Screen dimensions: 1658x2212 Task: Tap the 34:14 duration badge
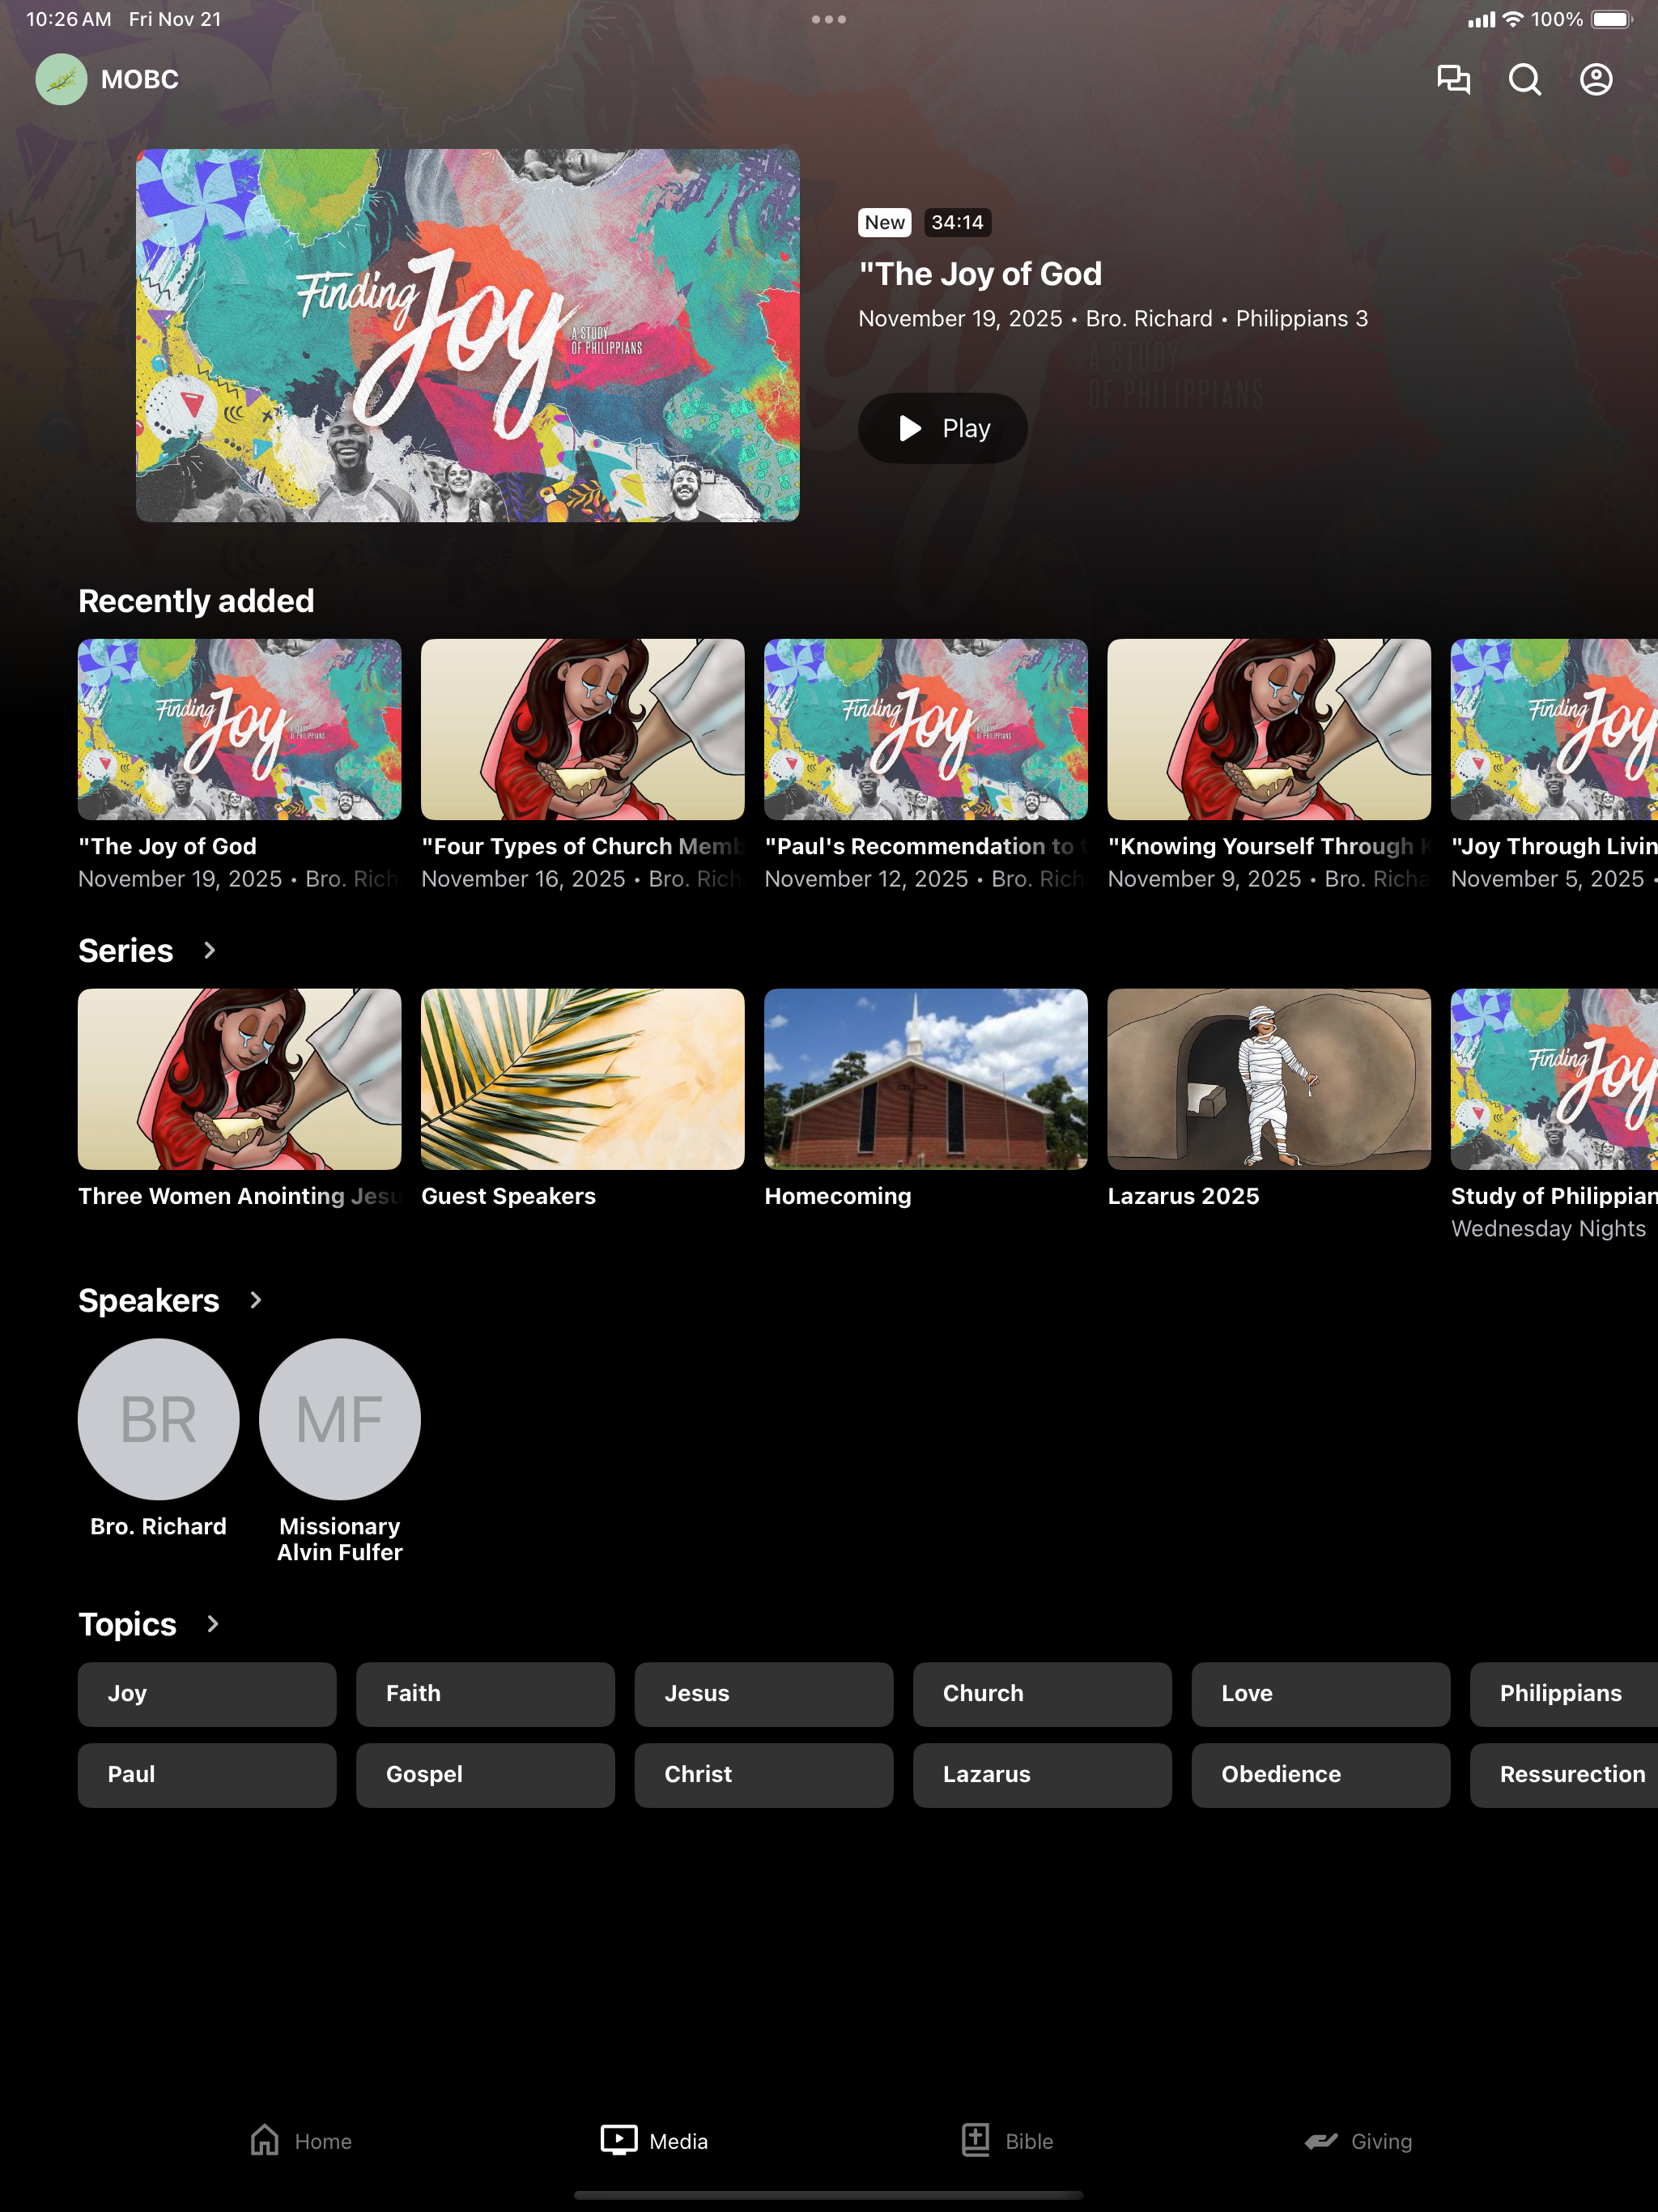(x=957, y=222)
